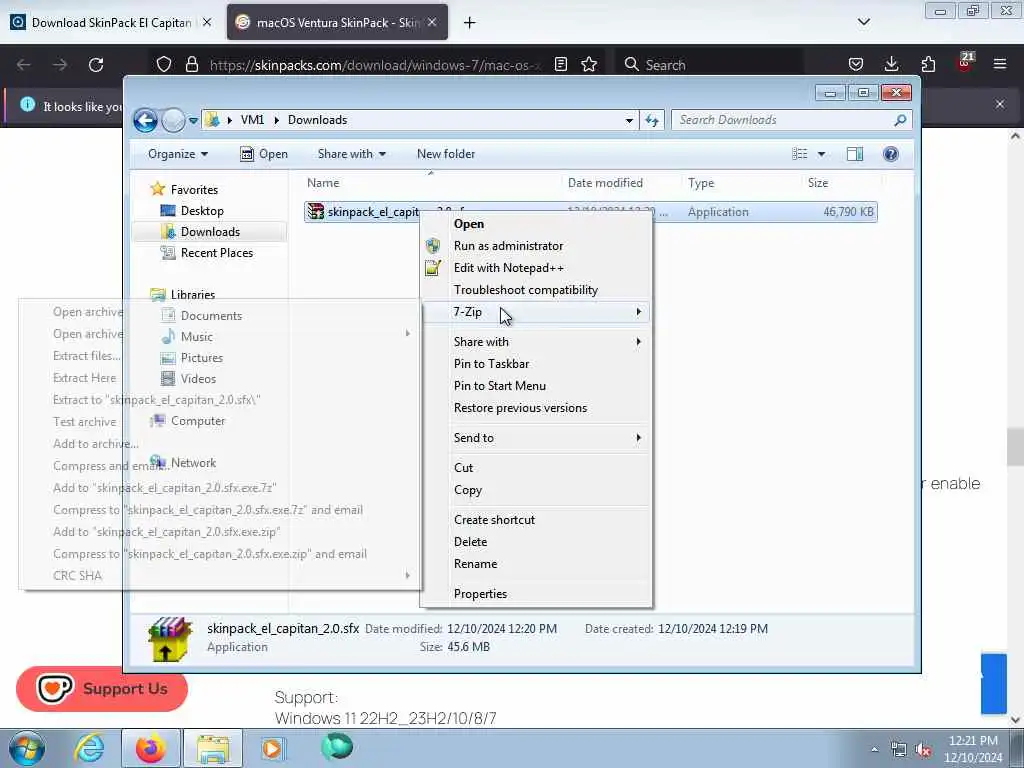This screenshot has width=1024, height=768.
Task: Switch to Firefox in the taskbar
Action: tap(151, 748)
